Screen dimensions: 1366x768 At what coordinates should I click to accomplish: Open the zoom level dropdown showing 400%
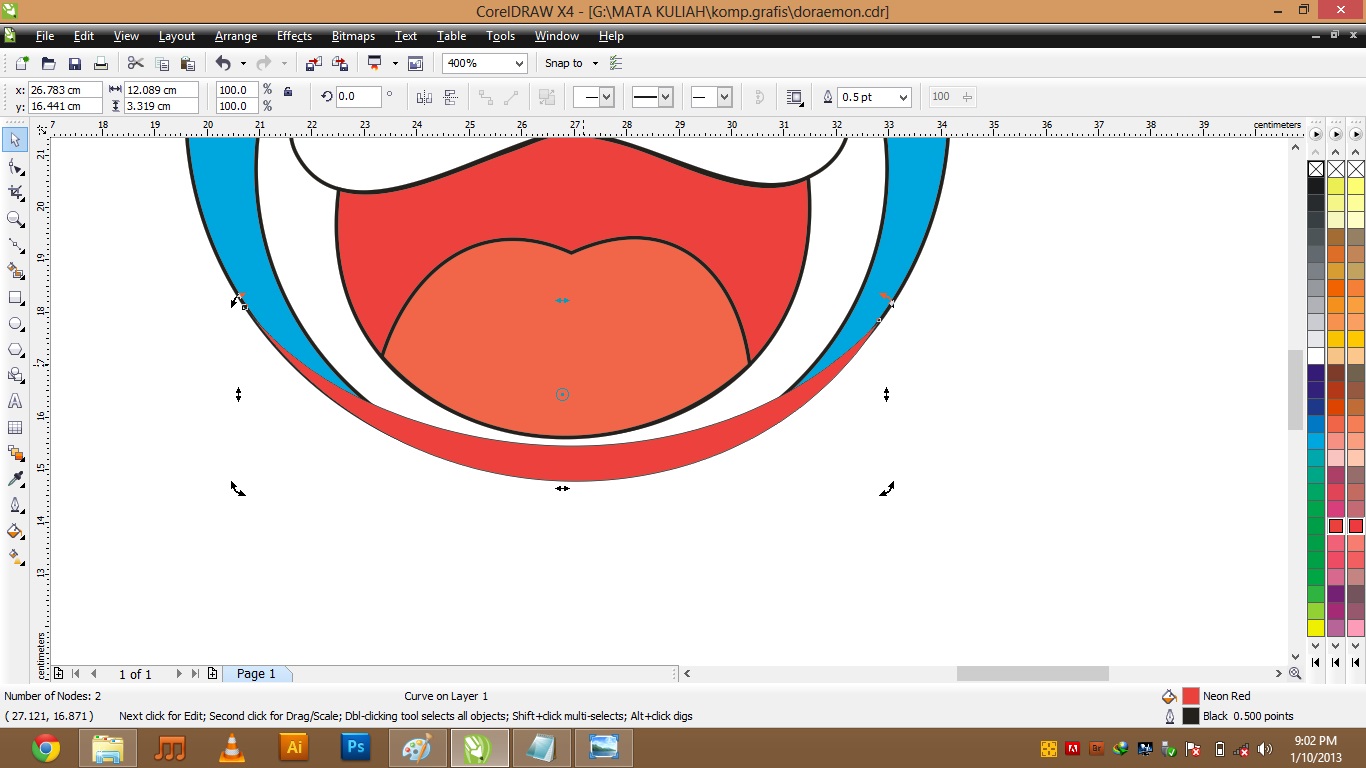pyautogui.click(x=521, y=62)
